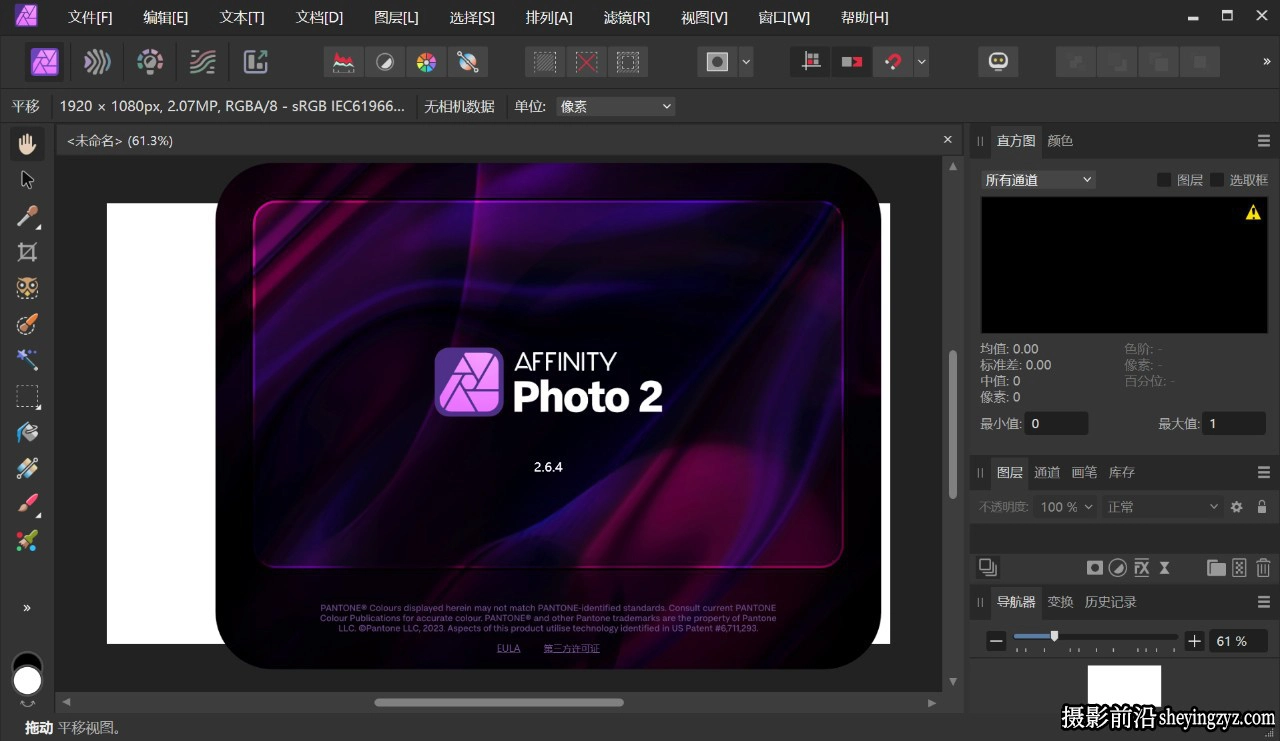Select the Rectangular Marquee tool

tap(28, 396)
